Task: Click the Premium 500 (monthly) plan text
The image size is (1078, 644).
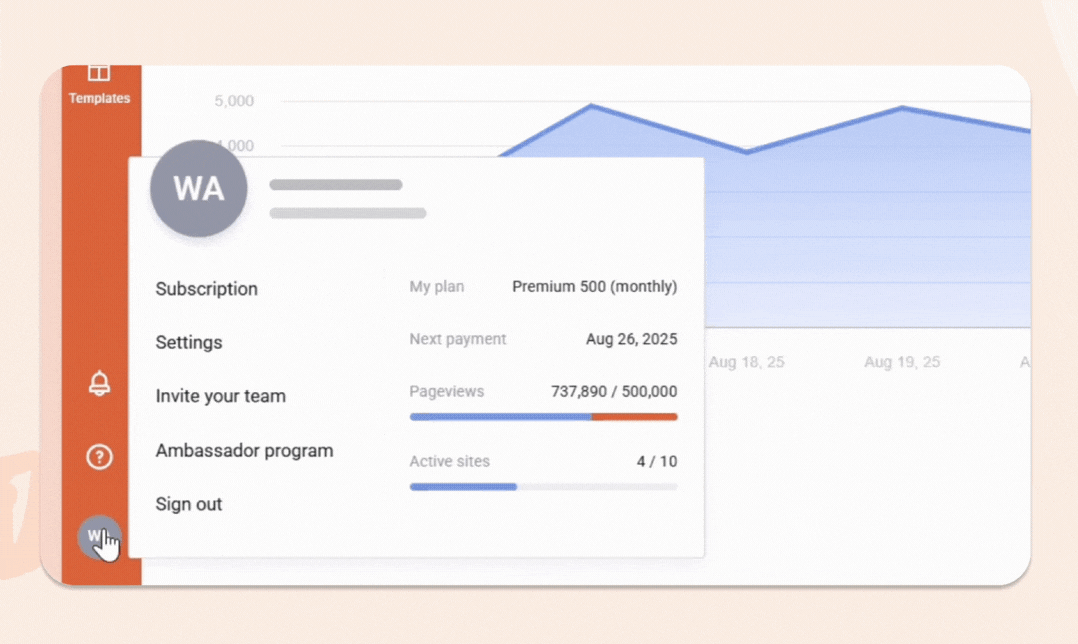Action: (x=594, y=287)
